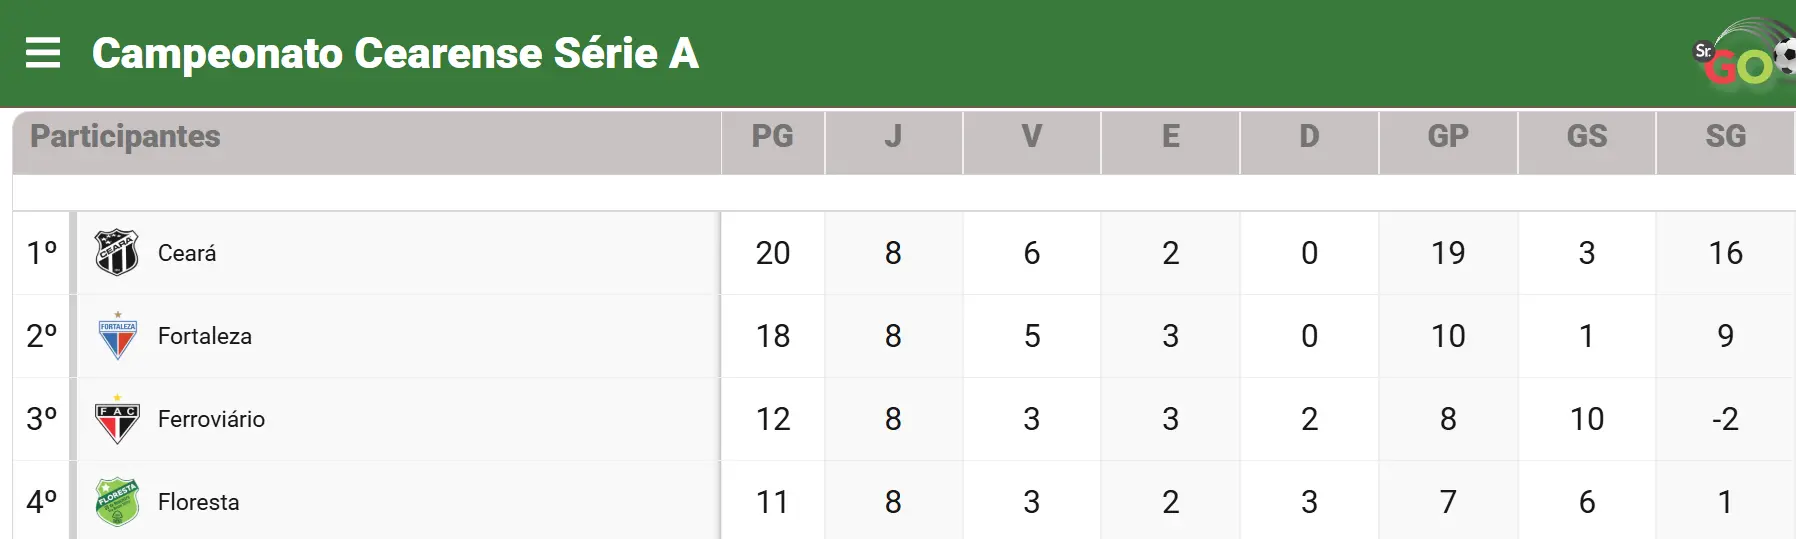The image size is (1796, 539).
Task: Click the Sr. Goool logo
Action: (x=1744, y=56)
